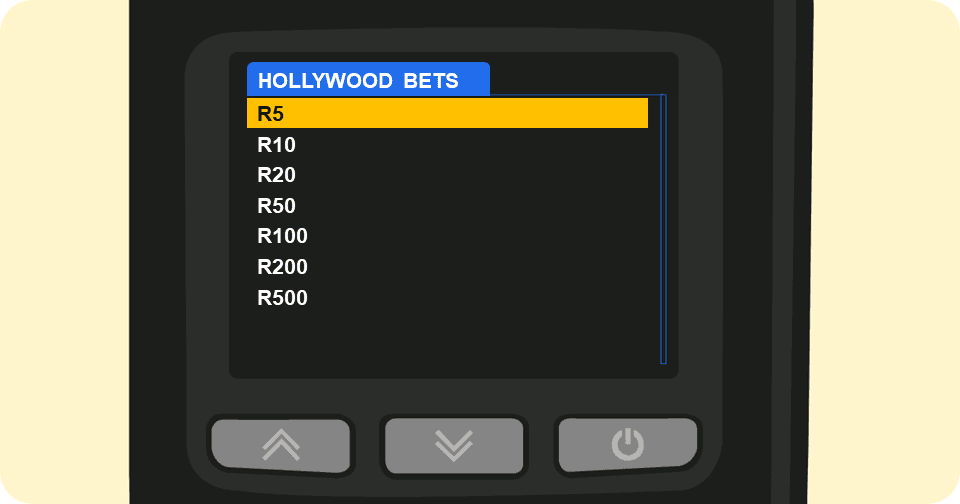Tap the downward double-chevron icon
Image resolution: width=960 pixels, height=504 pixels.
[x=454, y=445]
